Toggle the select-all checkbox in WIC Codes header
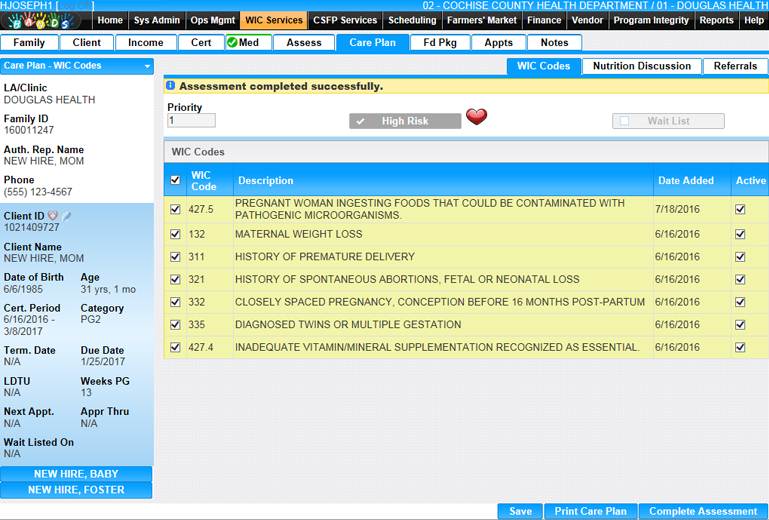Viewport: 769px width, 520px height. click(176, 181)
